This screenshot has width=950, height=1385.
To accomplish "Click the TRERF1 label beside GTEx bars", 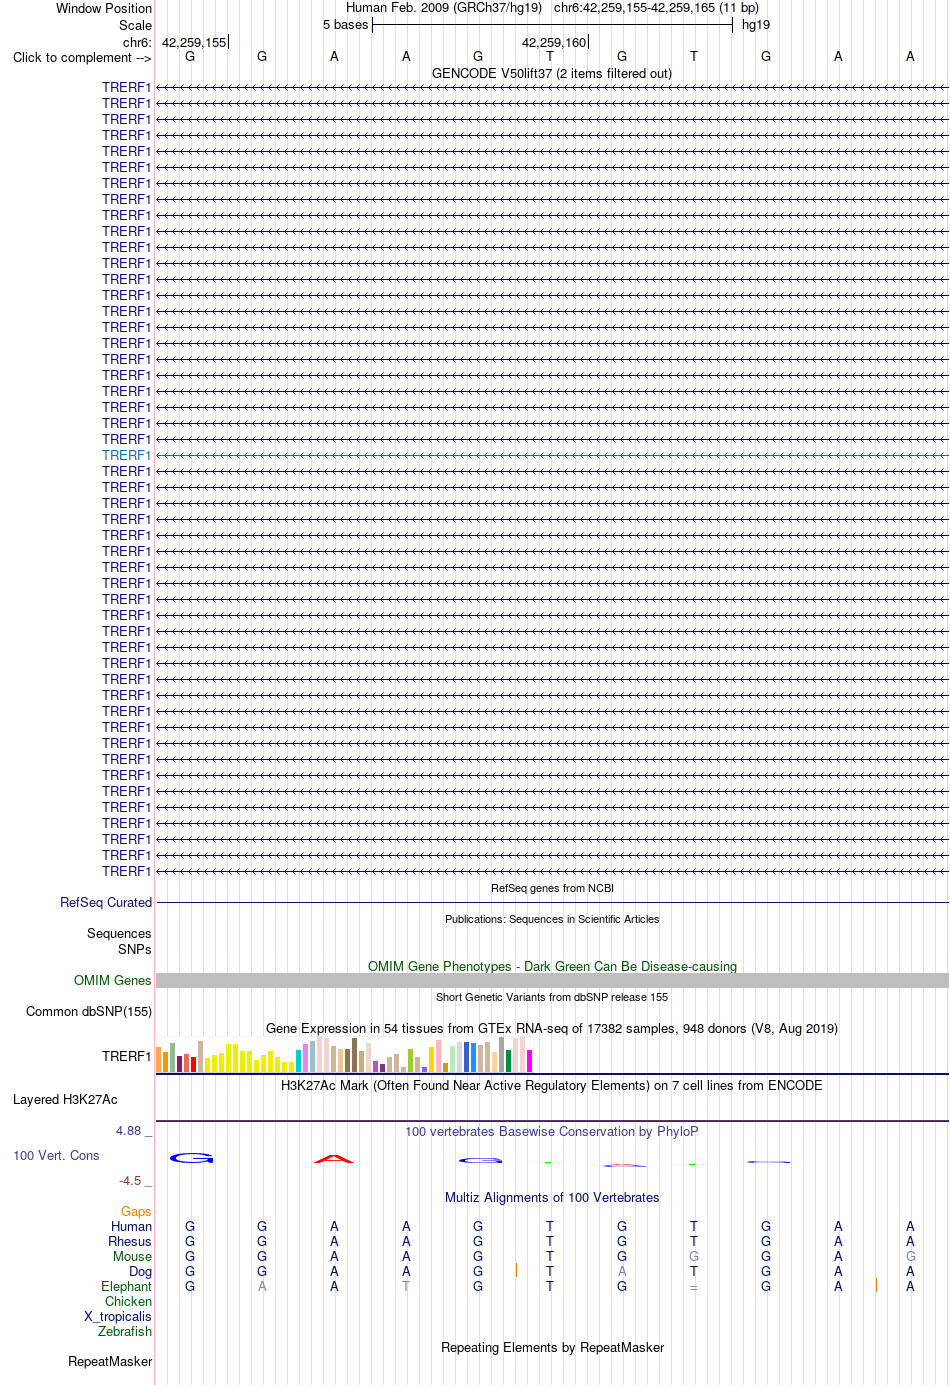I will point(126,1056).
